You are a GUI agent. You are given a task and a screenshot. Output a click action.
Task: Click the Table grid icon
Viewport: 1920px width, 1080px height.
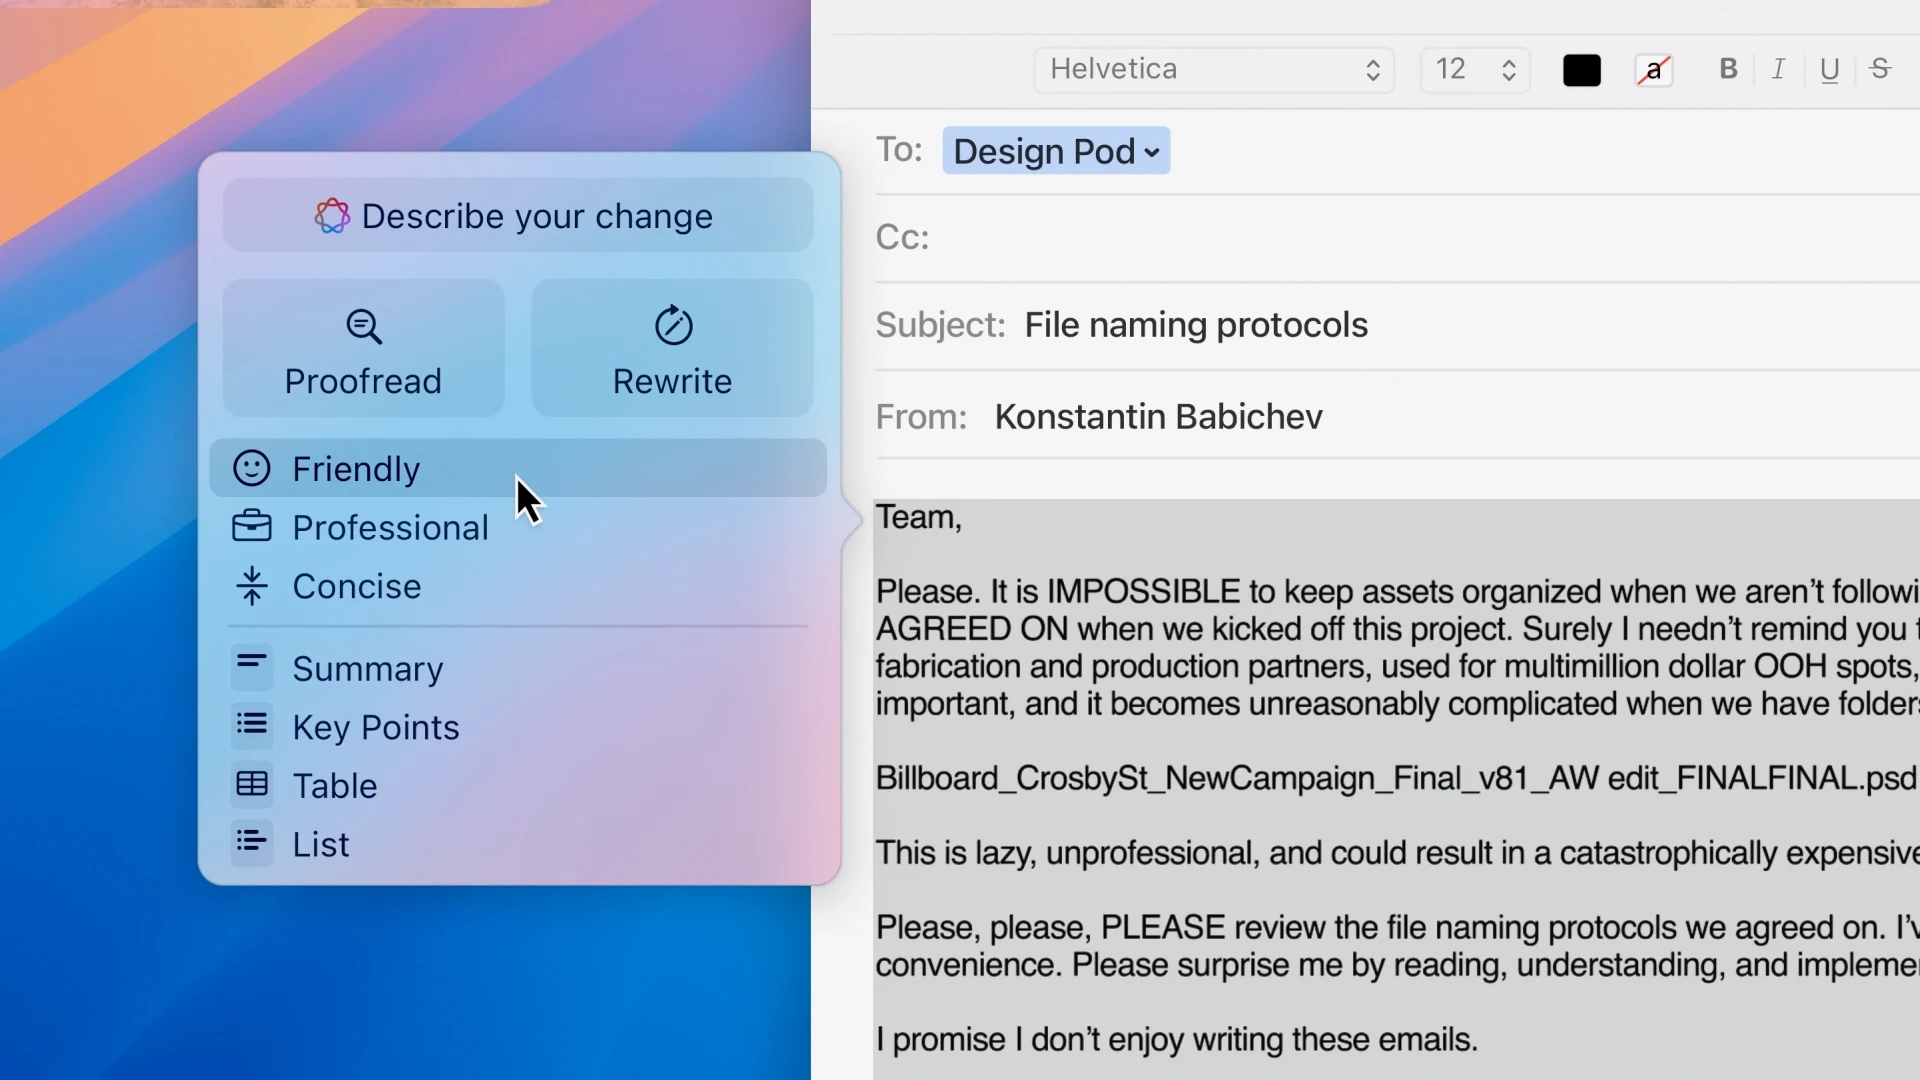point(251,784)
